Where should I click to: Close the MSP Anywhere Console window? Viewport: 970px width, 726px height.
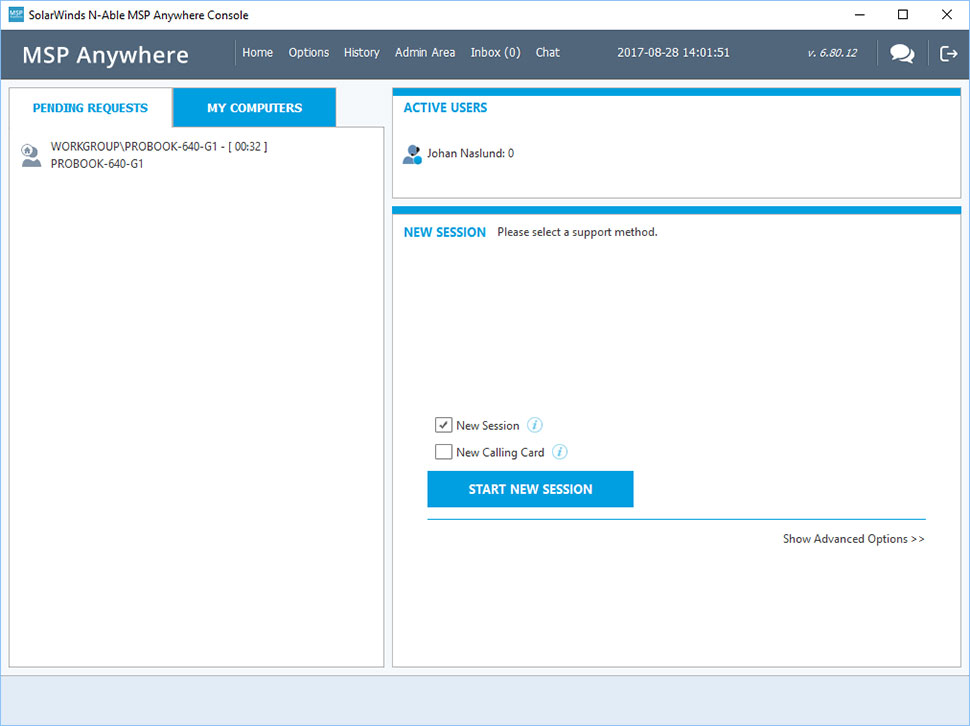pyautogui.click(x=946, y=15)
